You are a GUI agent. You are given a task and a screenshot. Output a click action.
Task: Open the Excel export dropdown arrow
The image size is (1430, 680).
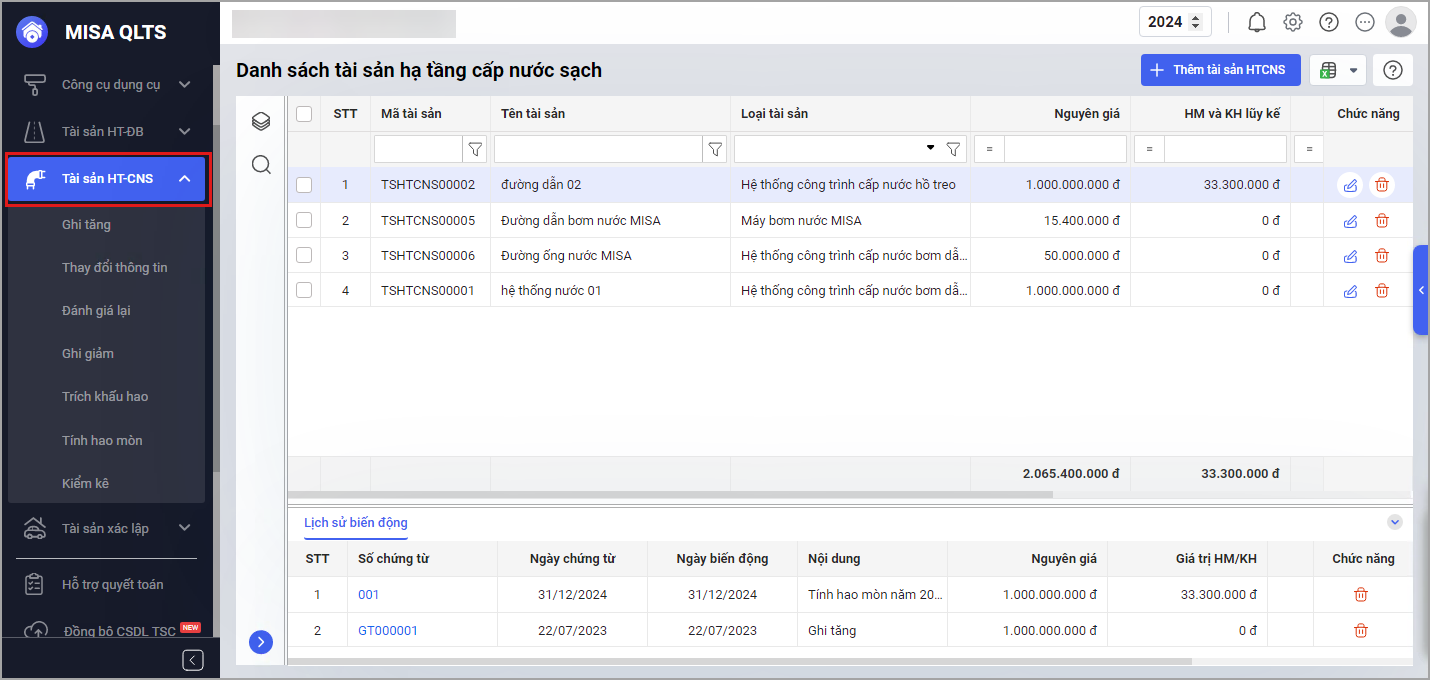[x=1354, y=70]
